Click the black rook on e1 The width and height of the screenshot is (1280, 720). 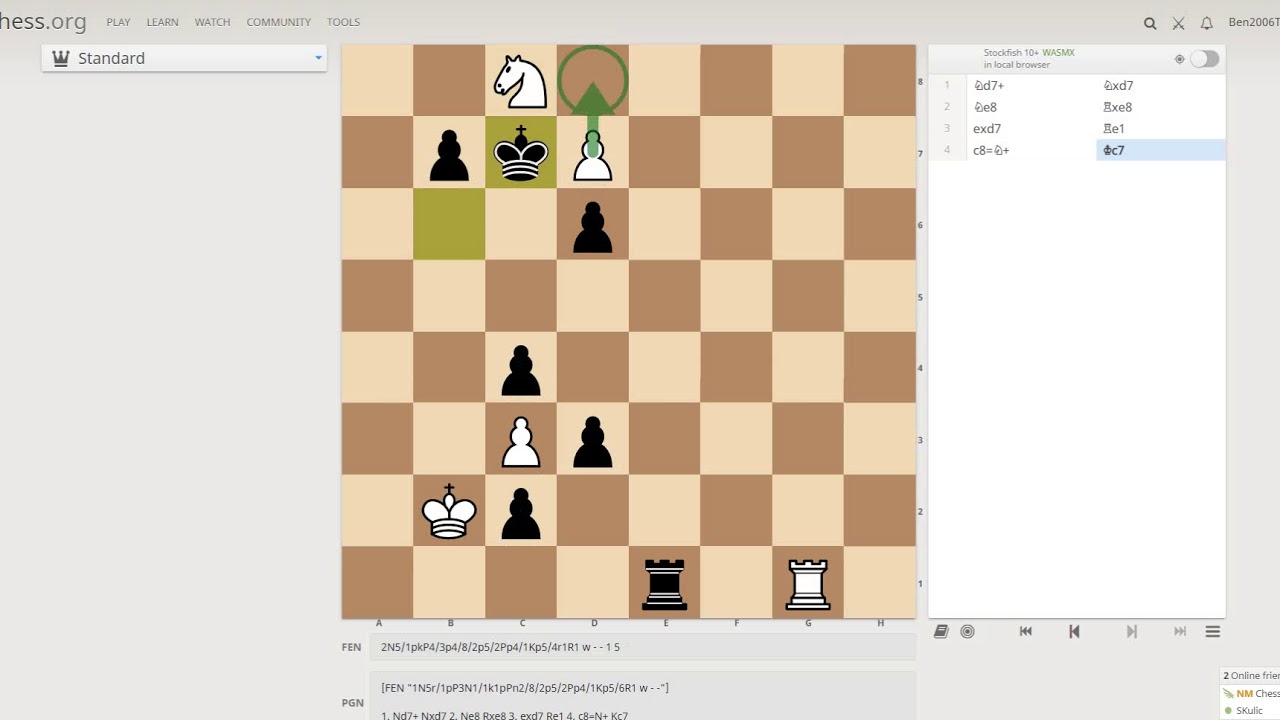point(665,583)
